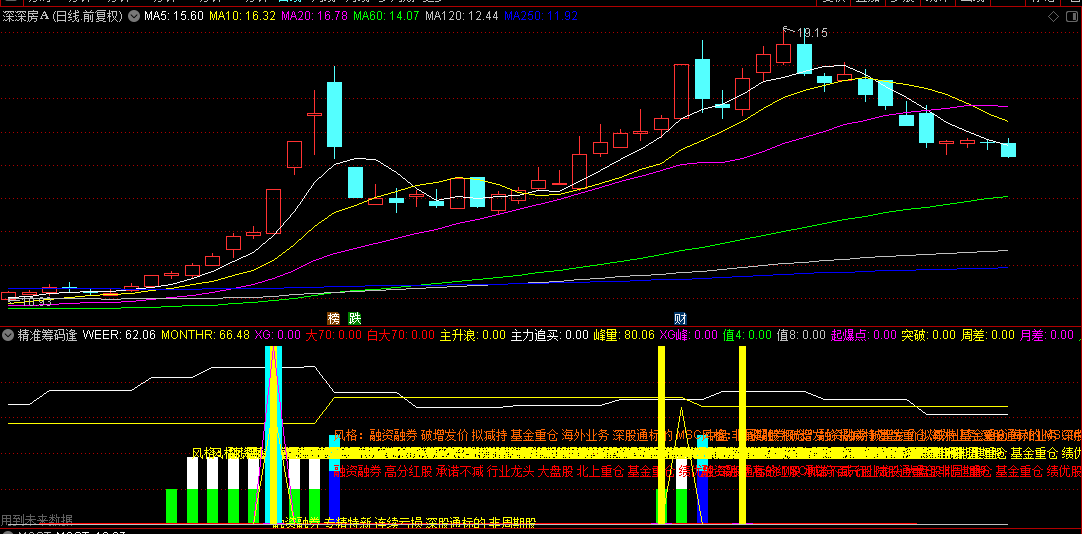The image size is (1082, 534).
Task: Click the 峰里: 80.06 value
Action: [x=624, y=335]
